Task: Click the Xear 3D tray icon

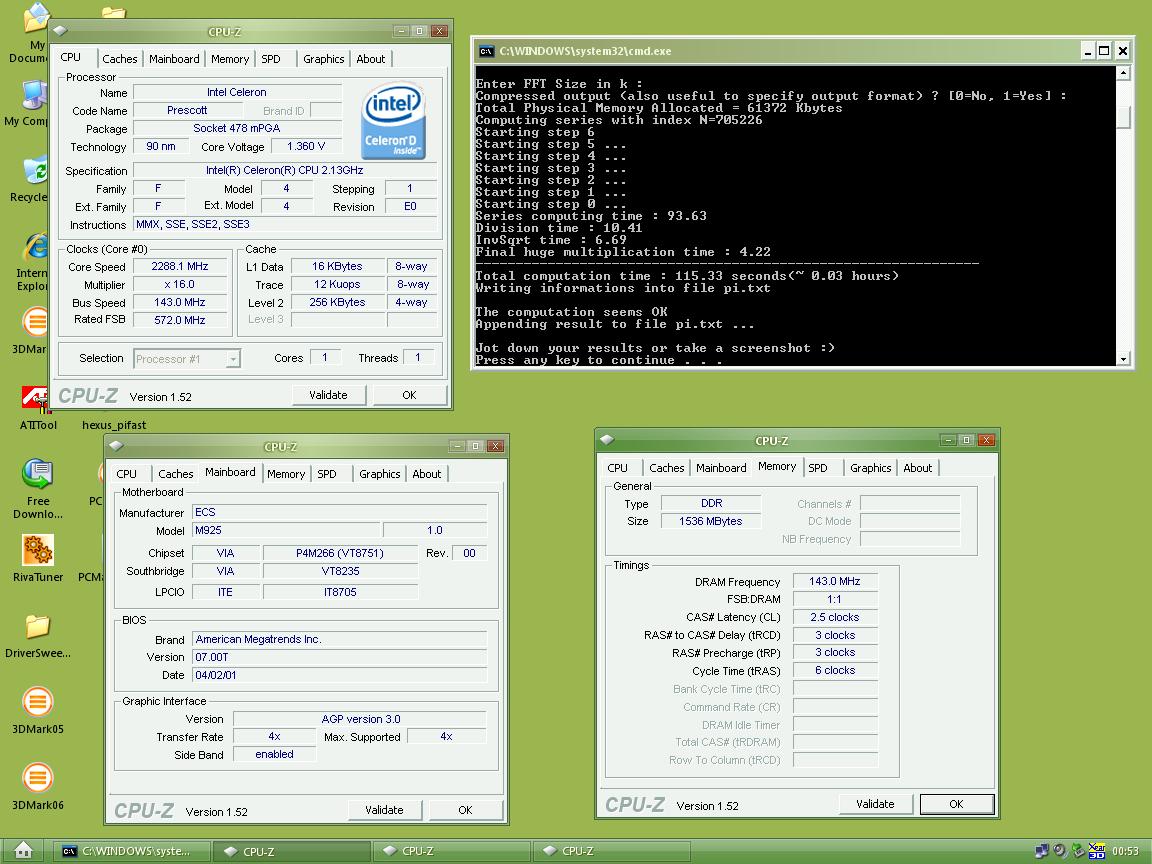Action: coord(1096,851)
